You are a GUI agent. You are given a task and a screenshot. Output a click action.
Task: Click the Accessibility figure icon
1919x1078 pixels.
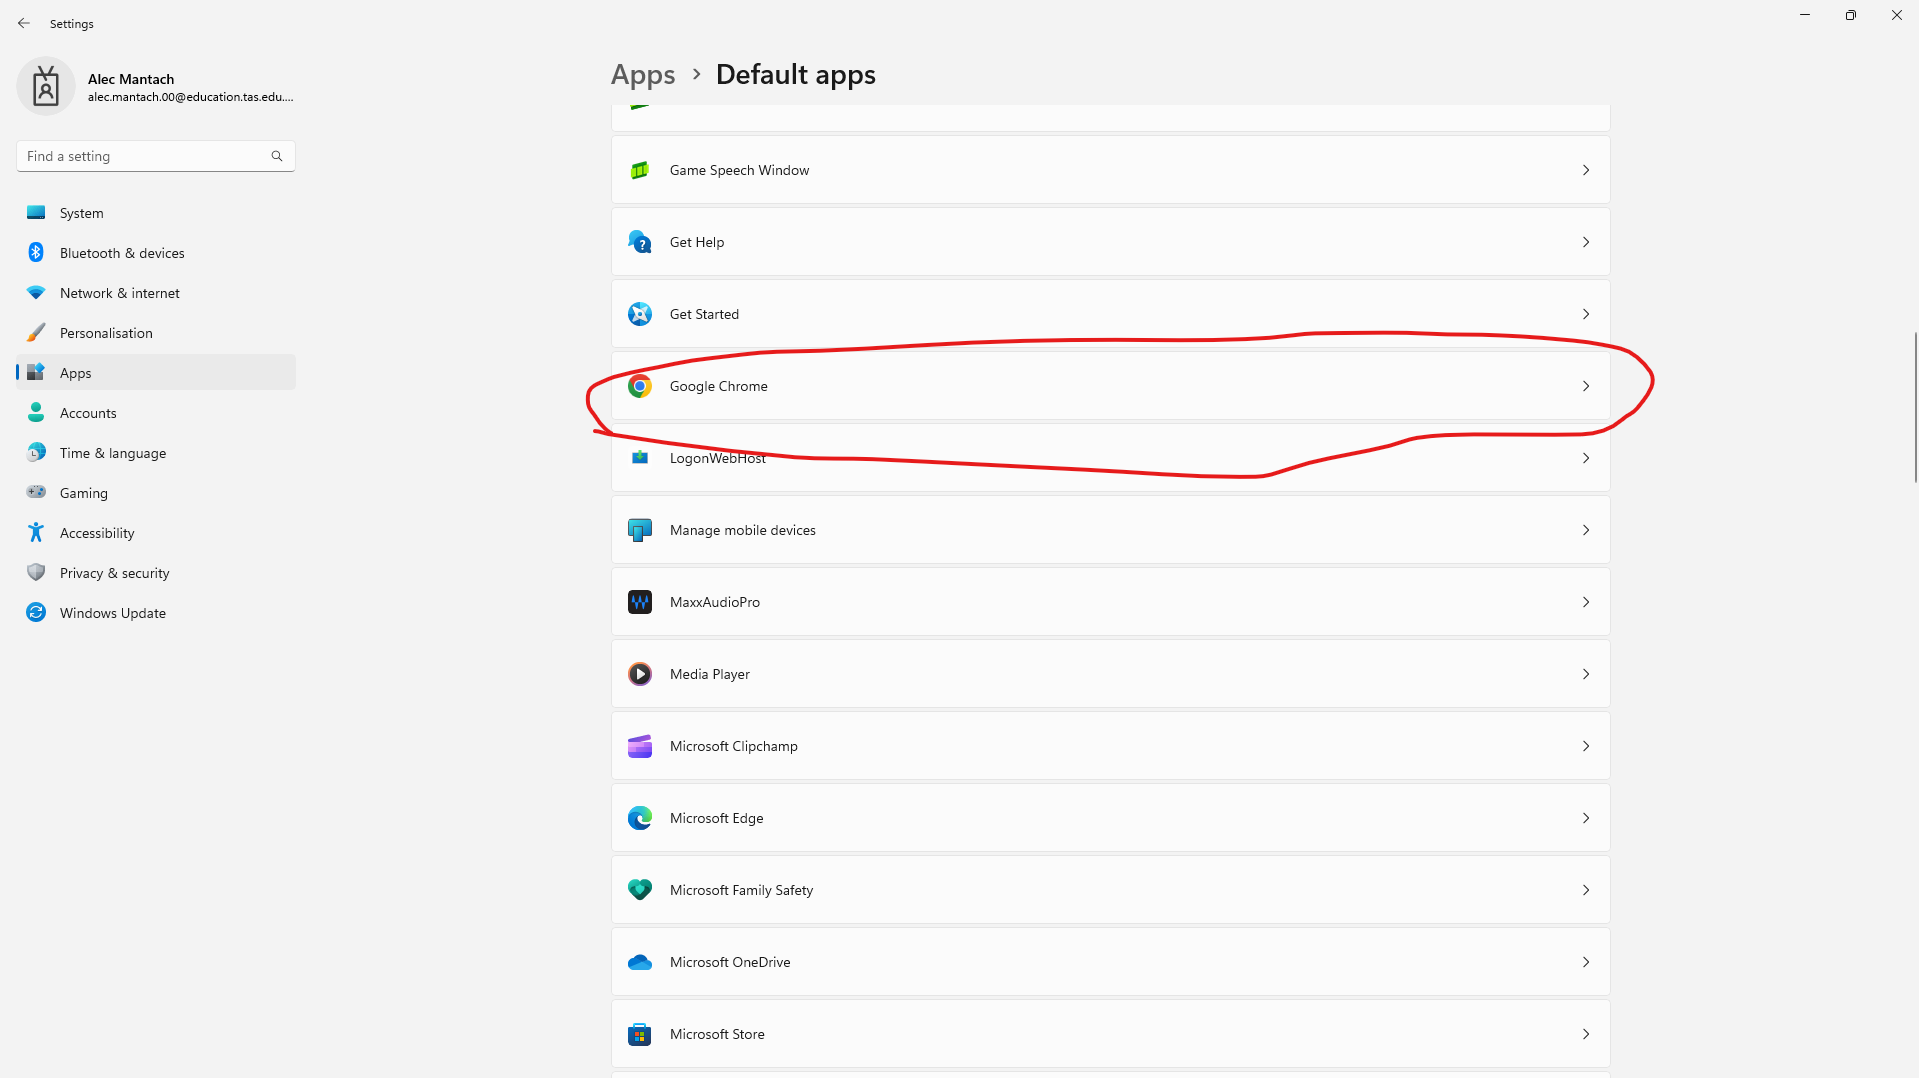36,533
